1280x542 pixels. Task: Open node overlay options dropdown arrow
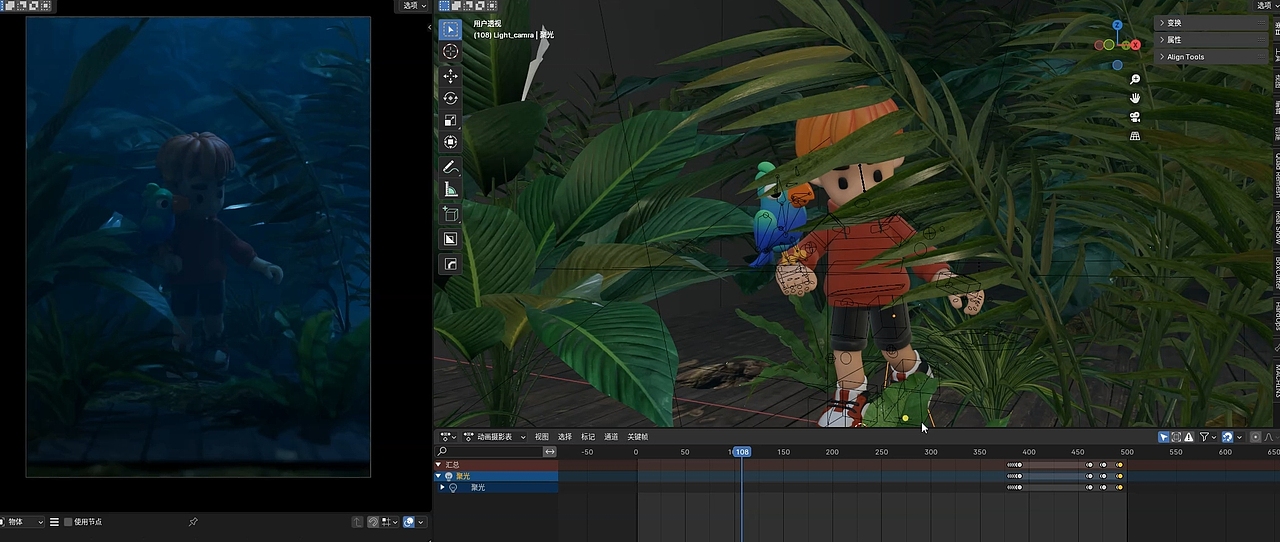pos(421,522)
